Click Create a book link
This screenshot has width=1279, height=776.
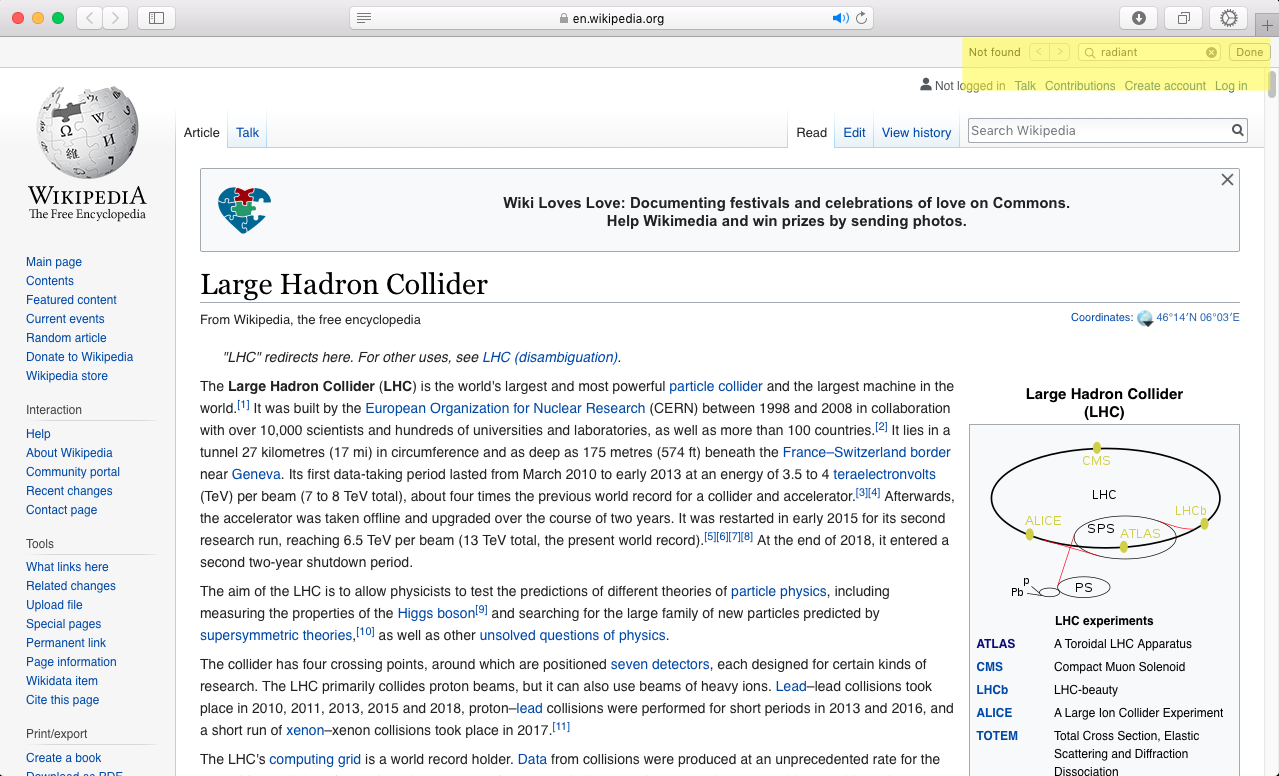(x=64, y=758)
